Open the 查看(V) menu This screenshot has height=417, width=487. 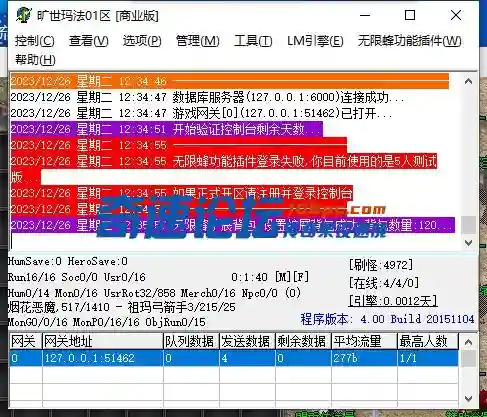tap(89, 41)
